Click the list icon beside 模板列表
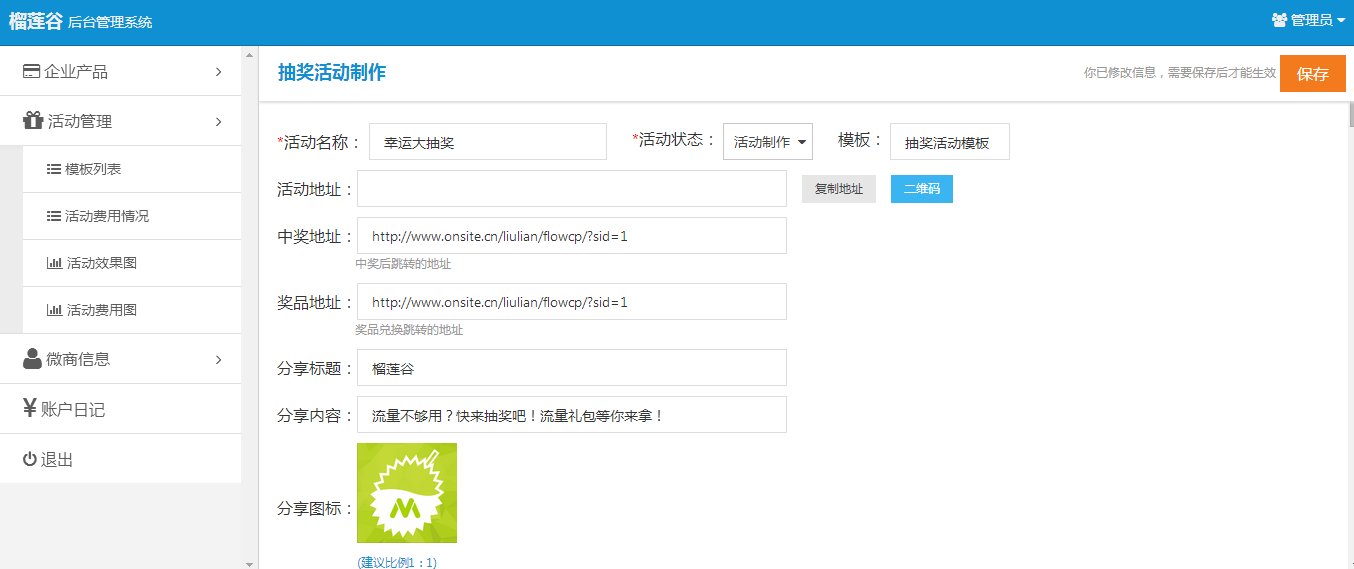This screenshot has height=569, width=1354. 54,170
